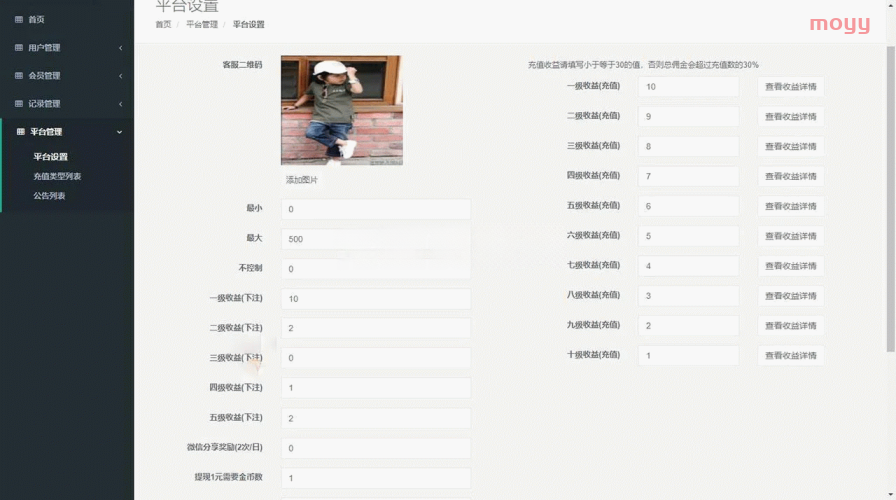Click 查看收益详情 for 七级收益(充值)

[x=791, y=266]
